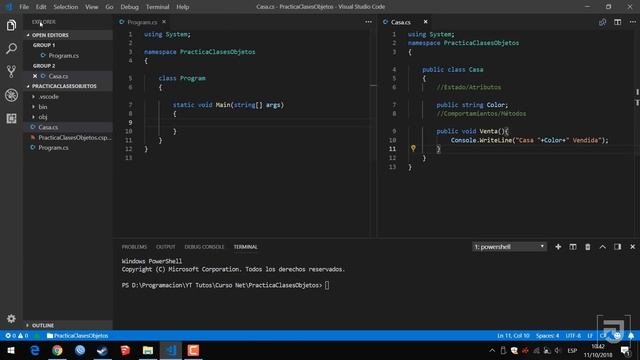This screenshot has width=640, height=360.
Task: Move the panel to the right
Action: click(618, 247)
